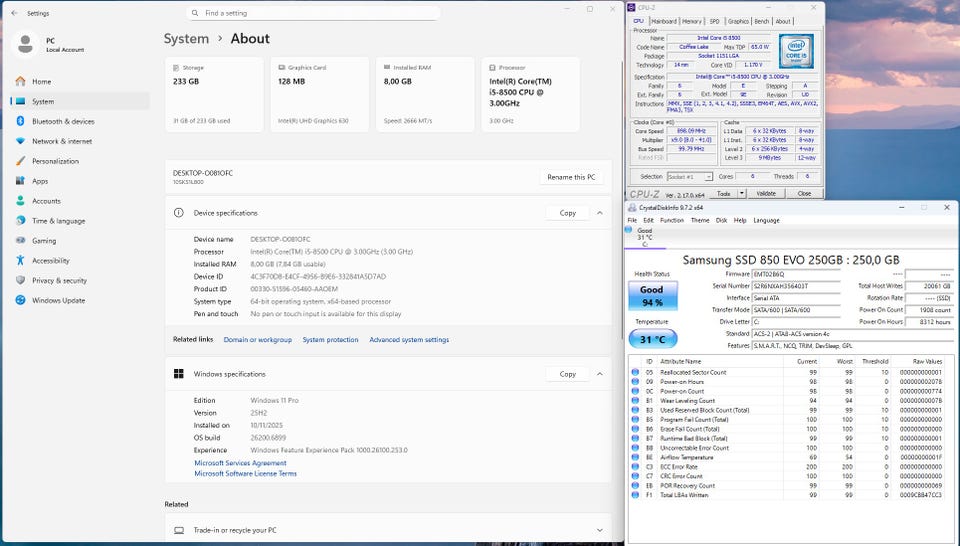The height and width of the screenshot is (546, 960).
Task: Open the Function menu in CrystalDiskInfo
Action: tap(671, 220)
